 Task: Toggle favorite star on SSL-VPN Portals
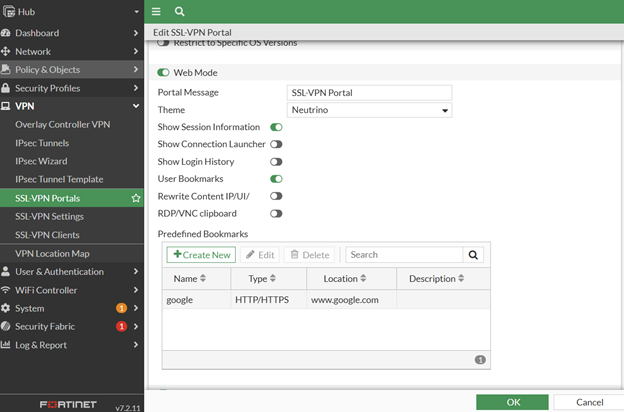click(x=136, y=198)
